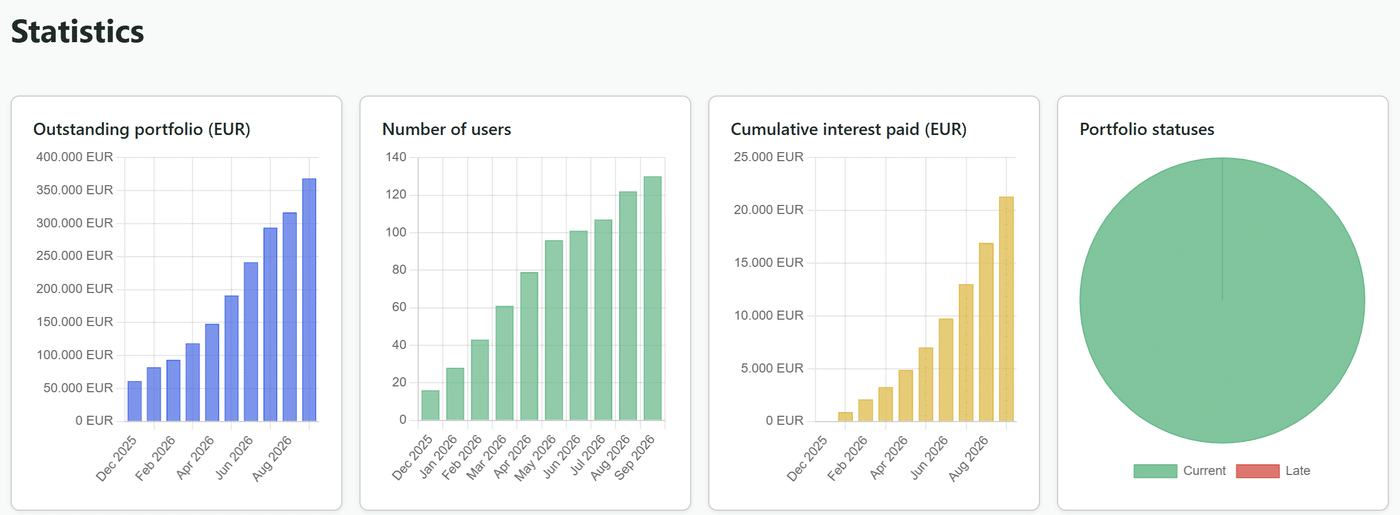
Task: Click the Feb 2026 bar in Outstanding portfolio
Action: [173, 390]
